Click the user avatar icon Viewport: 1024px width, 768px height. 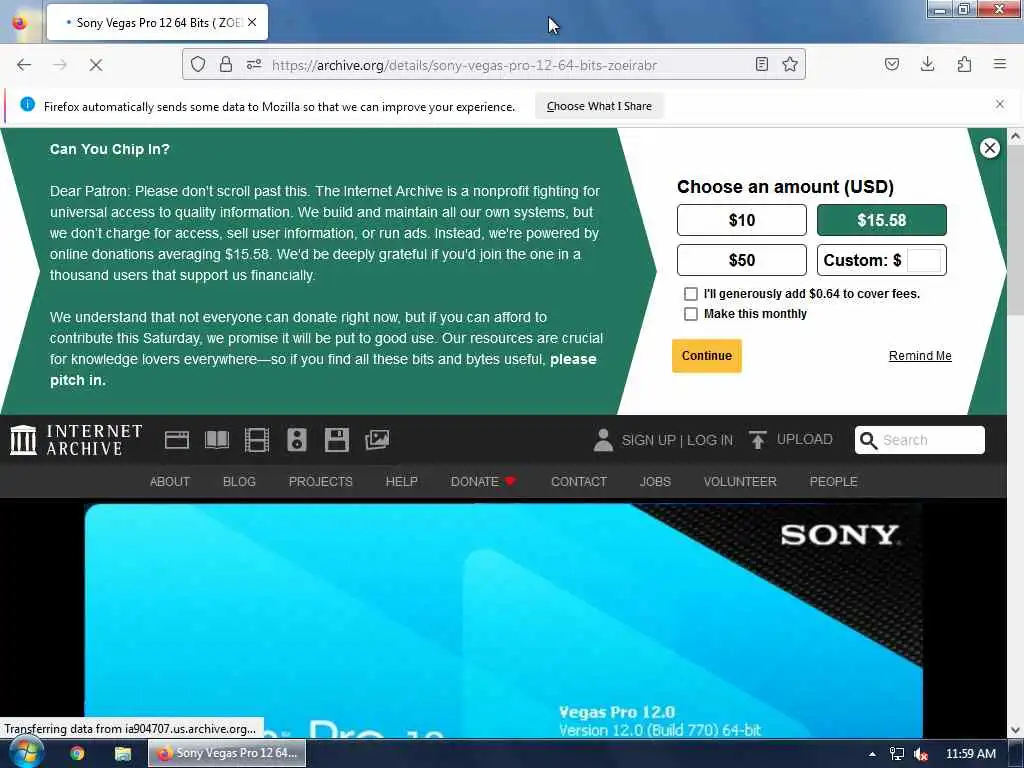tap(603, 440)
